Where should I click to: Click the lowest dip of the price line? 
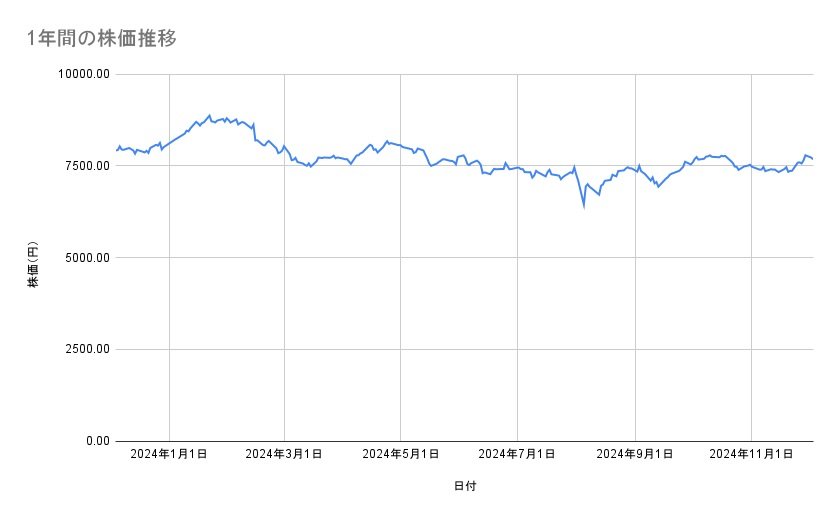584,206
